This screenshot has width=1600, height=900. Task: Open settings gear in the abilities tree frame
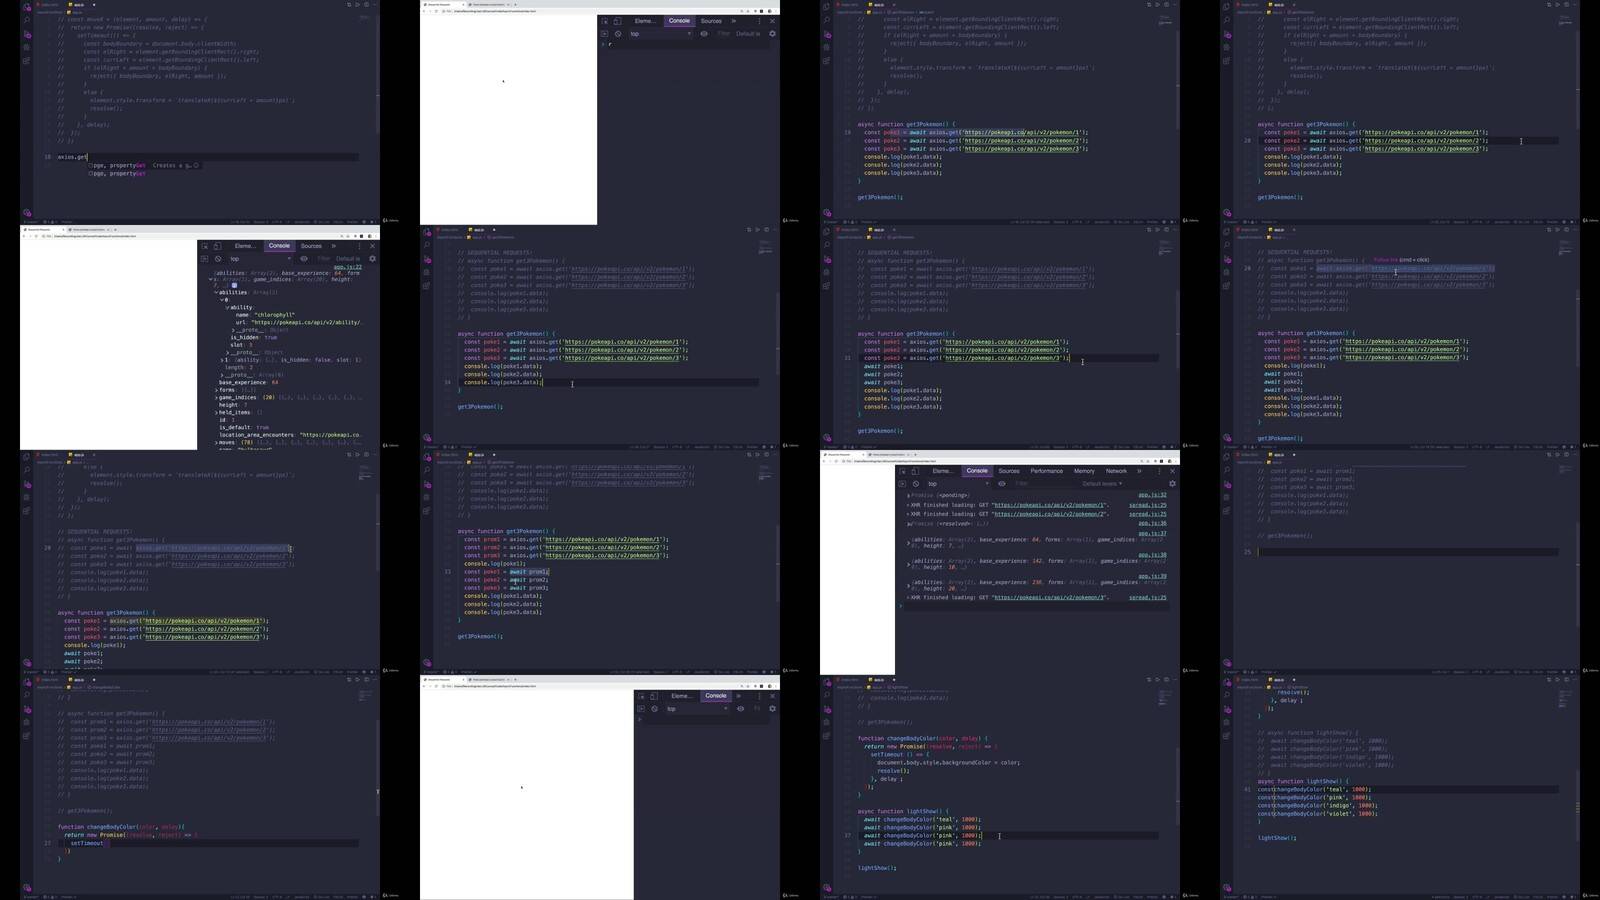tap(372, 259)
